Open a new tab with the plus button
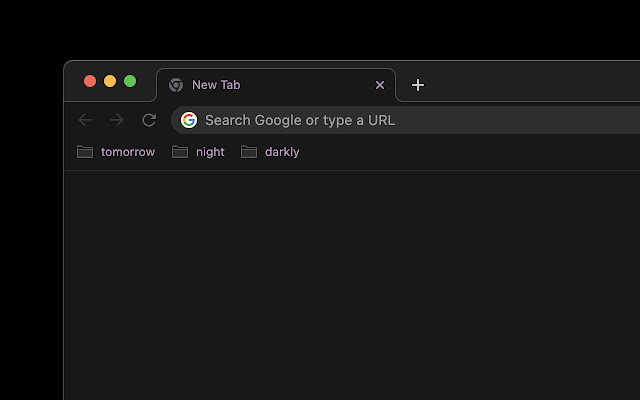 [418, 85]
